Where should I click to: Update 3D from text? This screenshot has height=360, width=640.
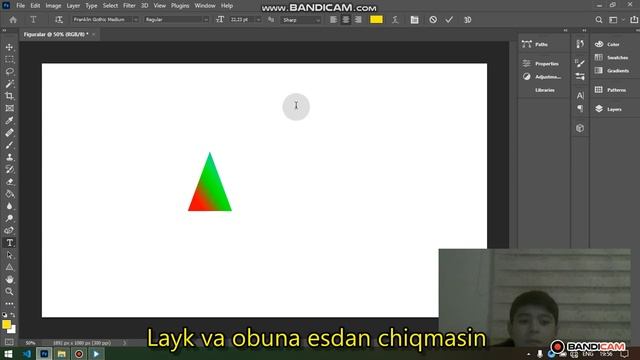coord(467,20)
